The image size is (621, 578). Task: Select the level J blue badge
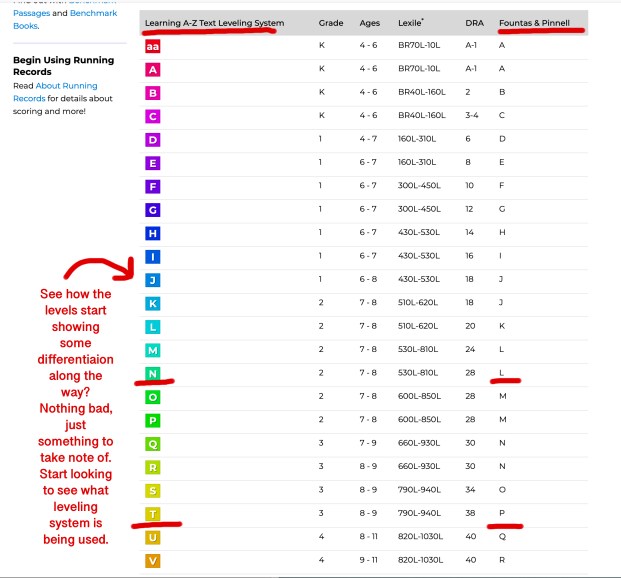152,279
